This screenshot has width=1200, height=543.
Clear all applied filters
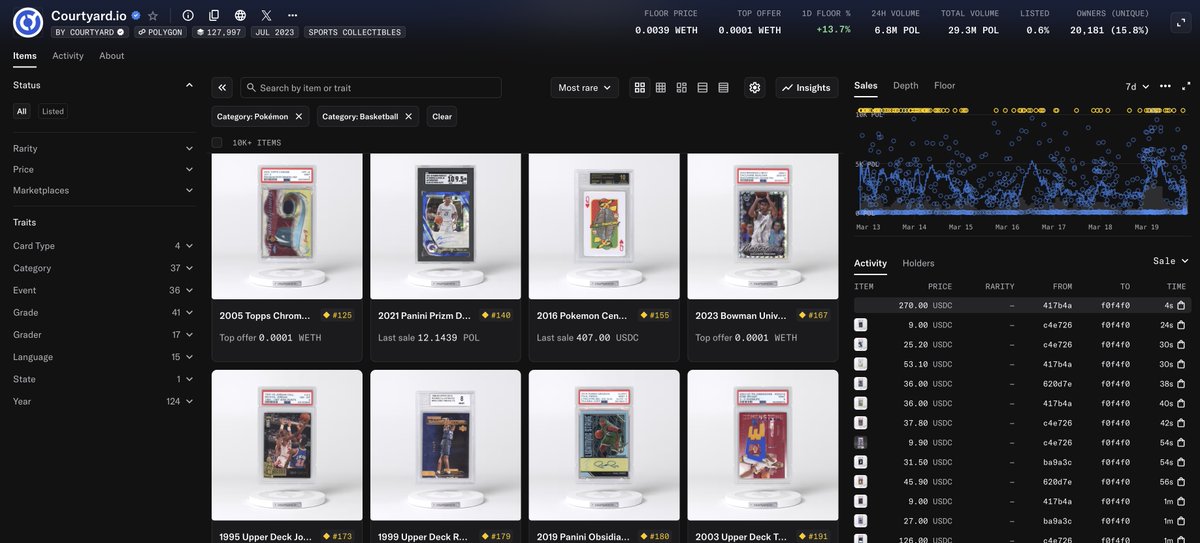click(442, 117)
